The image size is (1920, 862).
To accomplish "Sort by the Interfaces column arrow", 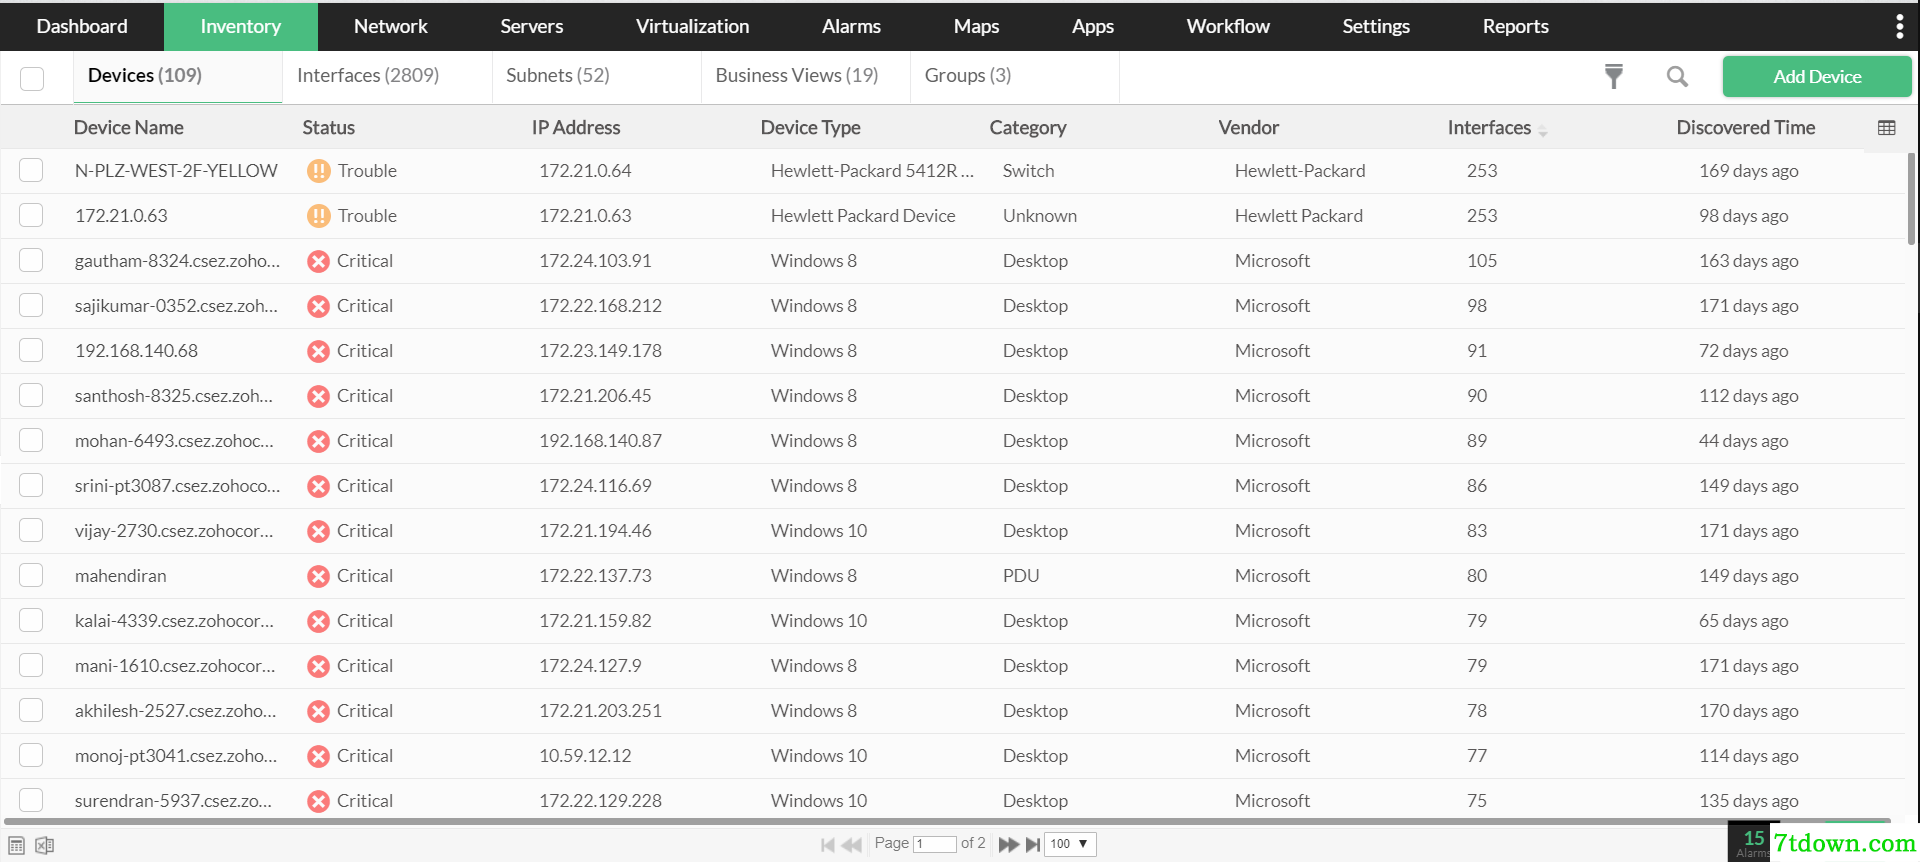I will 1543,131.
